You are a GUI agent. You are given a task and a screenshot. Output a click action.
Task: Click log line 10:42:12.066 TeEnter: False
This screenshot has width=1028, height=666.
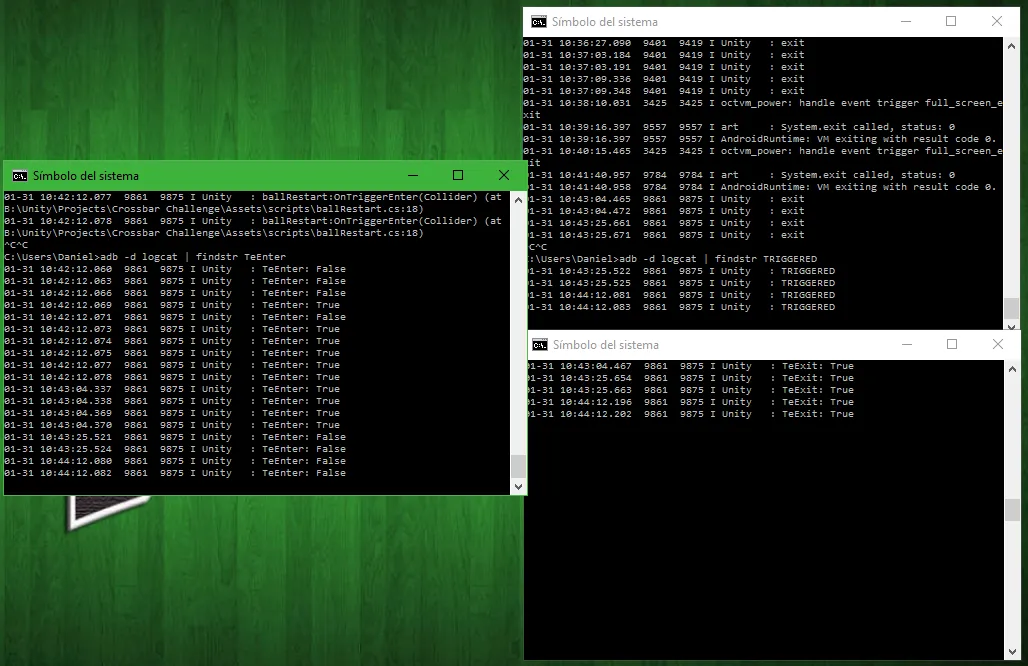(x=175, y=293)
